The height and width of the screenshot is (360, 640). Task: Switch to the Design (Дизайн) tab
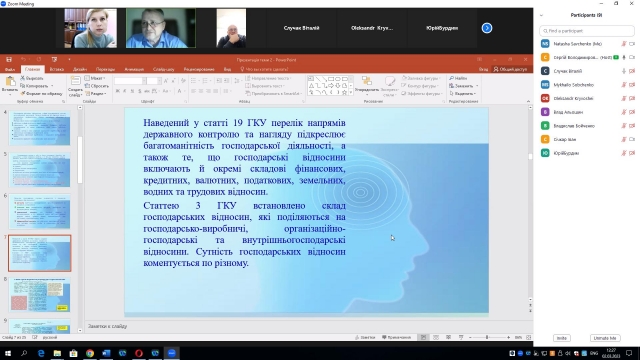tap(80, 69)
